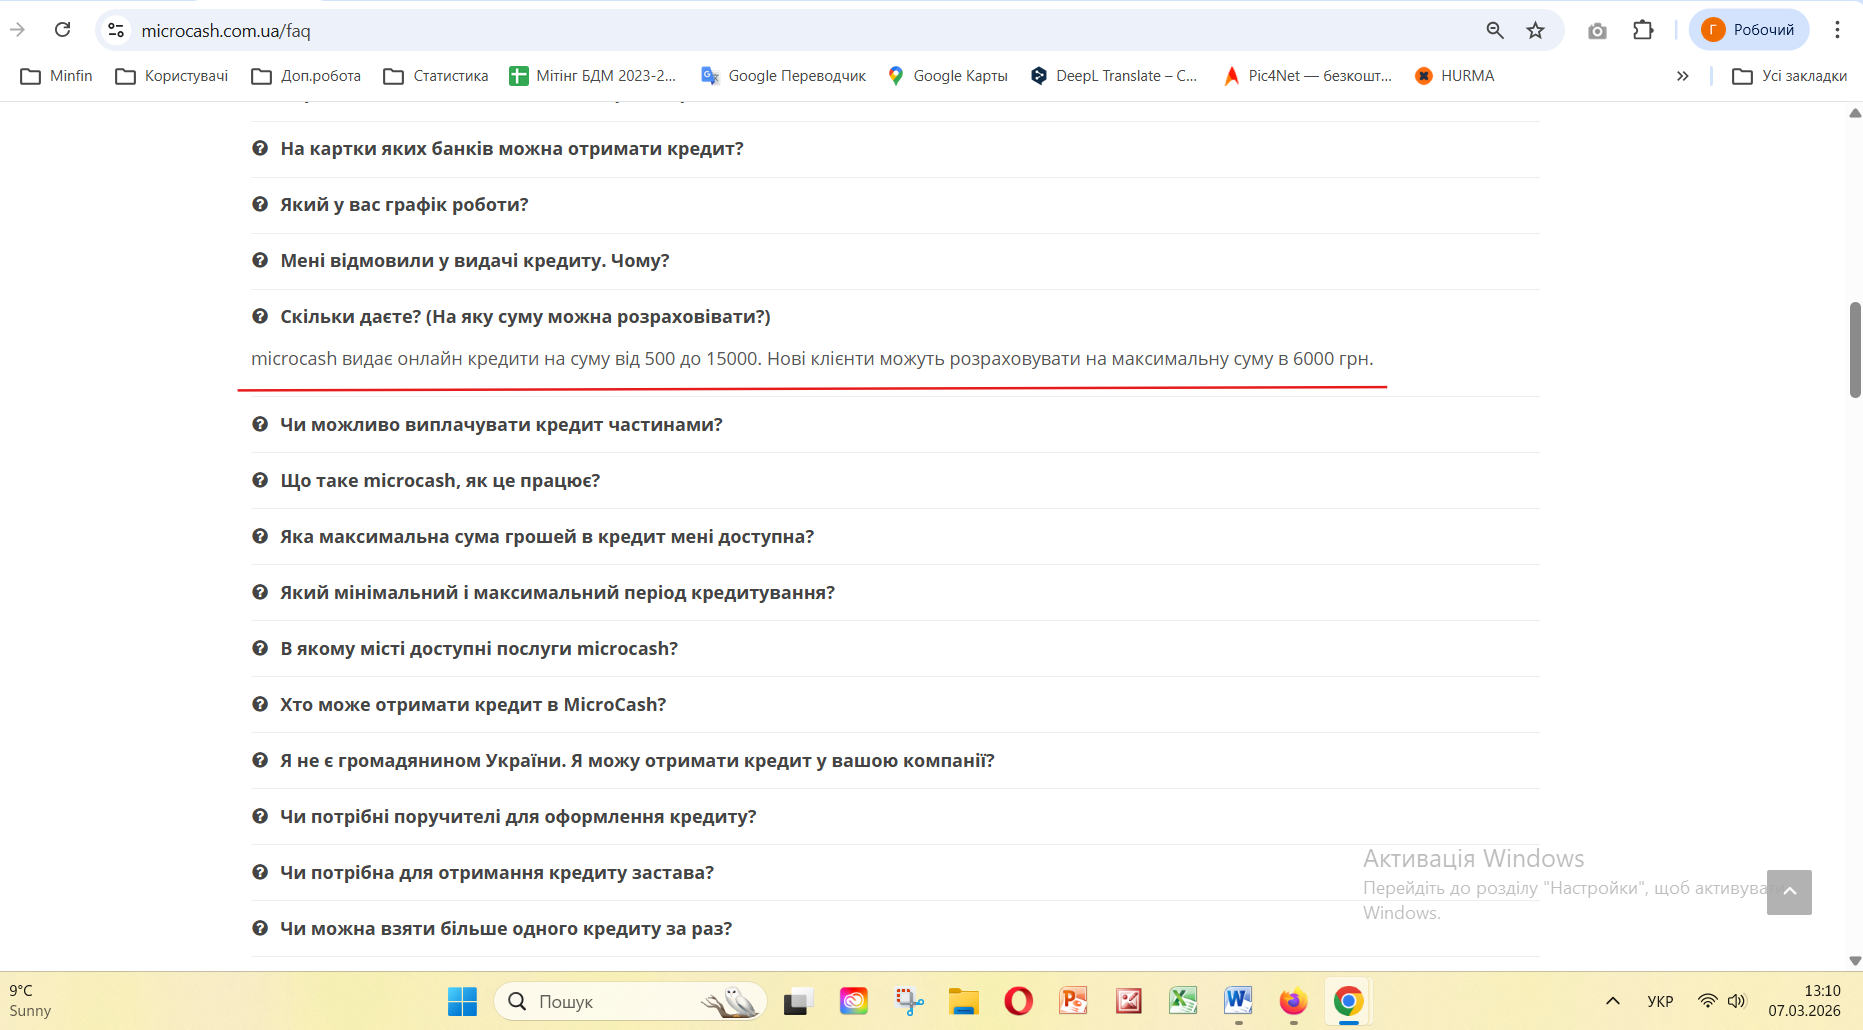Viewport: 1863px width, 1030px height.
Task: Open the Windows Start menu
Action: (462, 1001)
